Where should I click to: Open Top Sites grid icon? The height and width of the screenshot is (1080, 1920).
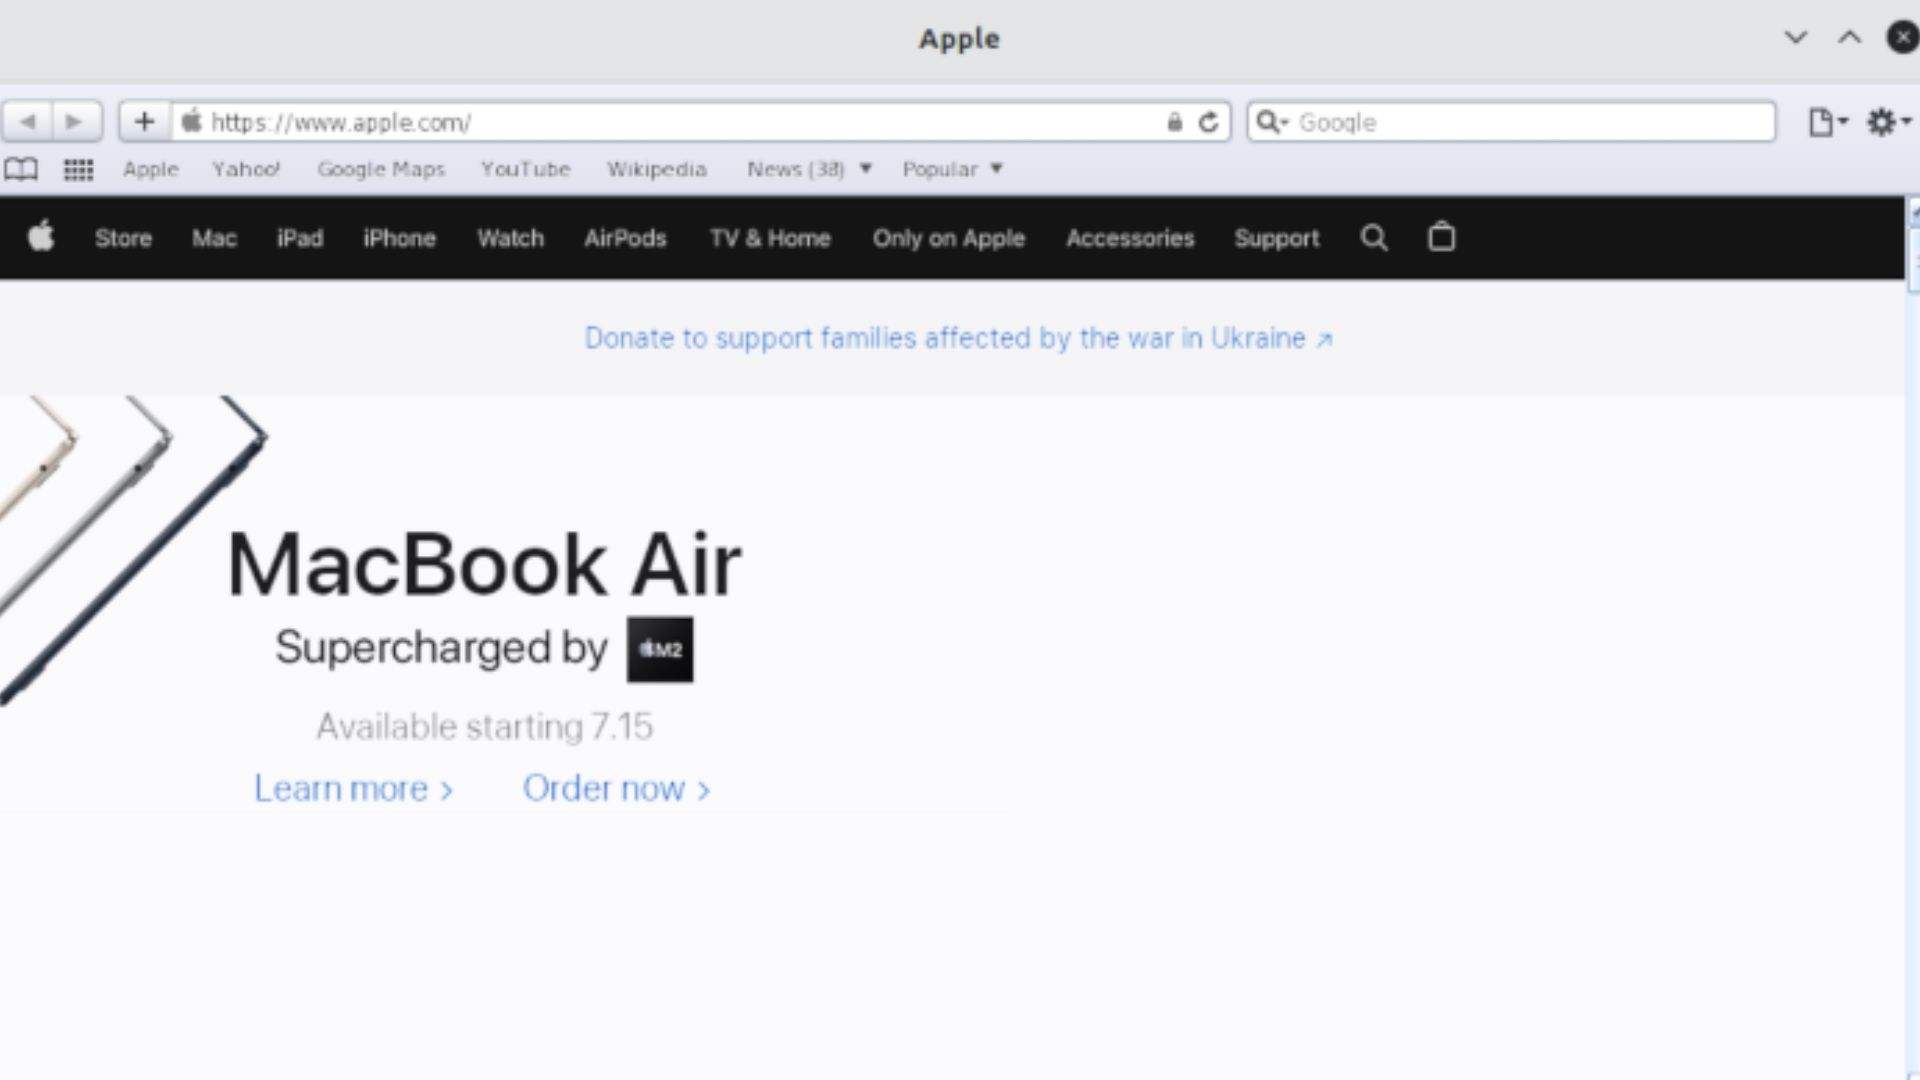pos(78,169)
